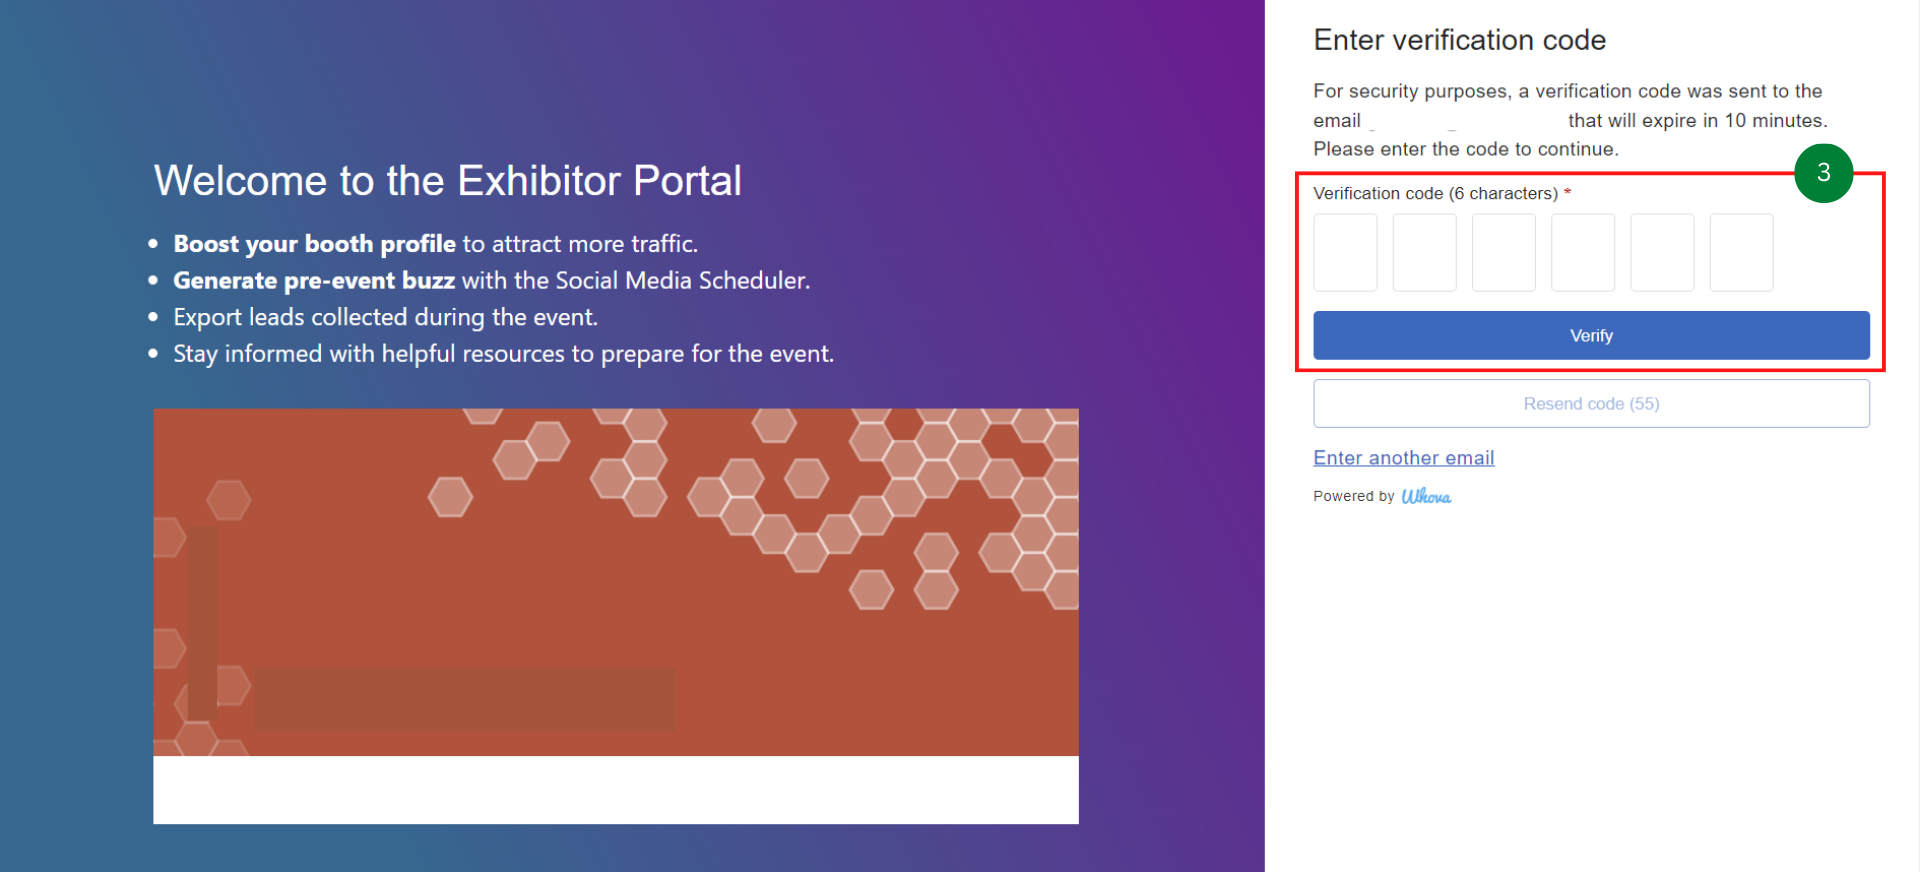This screenshot has width=1920, height=872.
Task: Click the fourth verification code box
Action: [1582, 252]
